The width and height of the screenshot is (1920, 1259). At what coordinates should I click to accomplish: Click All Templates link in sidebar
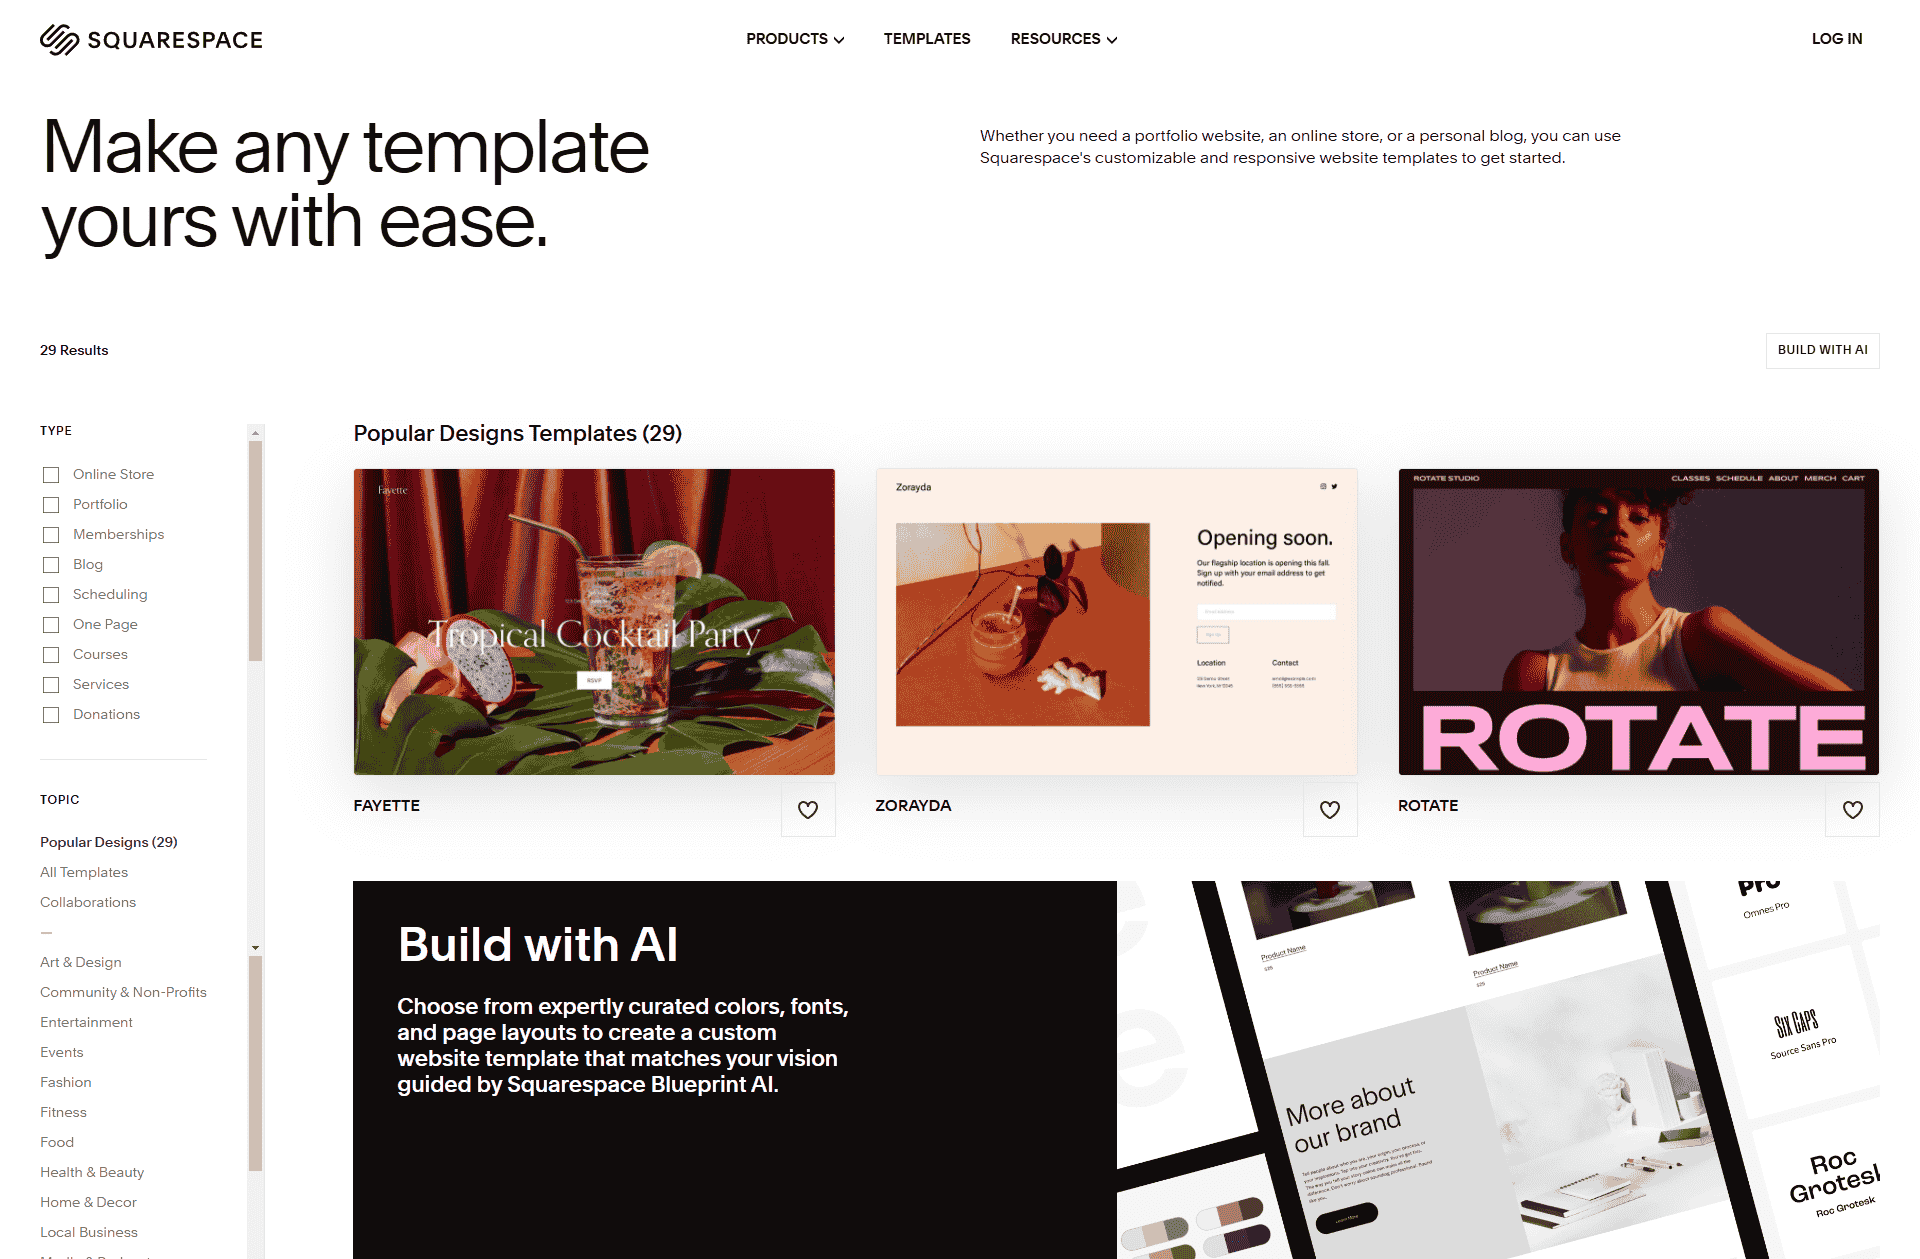tap(84, 871)
